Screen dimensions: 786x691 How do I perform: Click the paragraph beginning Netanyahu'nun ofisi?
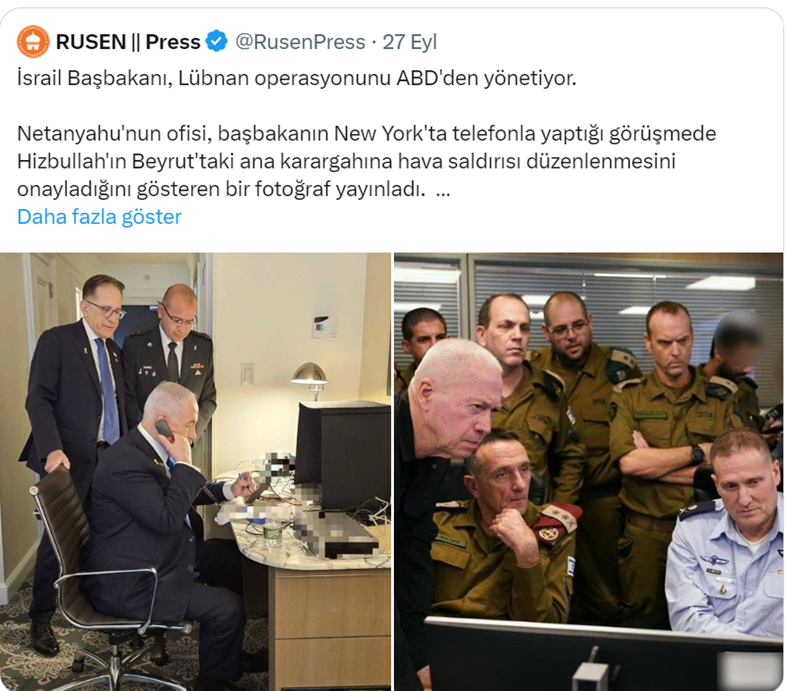[366, 161]
